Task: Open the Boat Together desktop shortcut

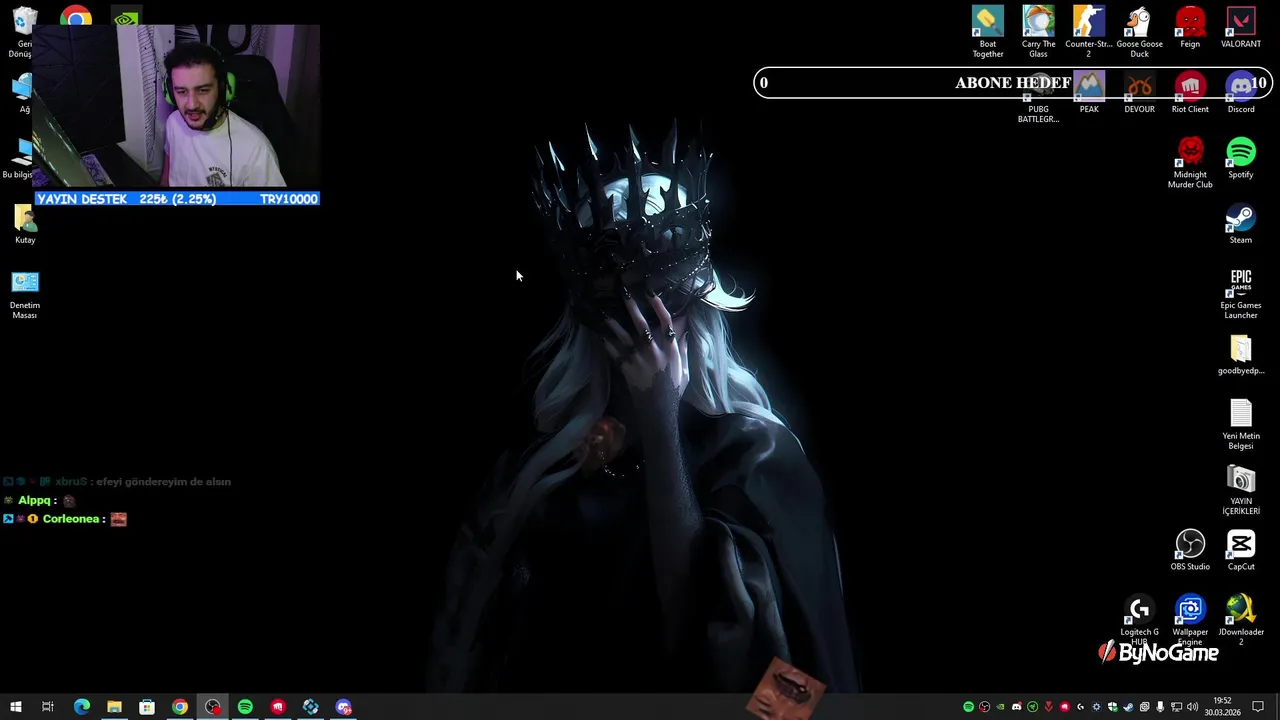Action: coord(988,32)
